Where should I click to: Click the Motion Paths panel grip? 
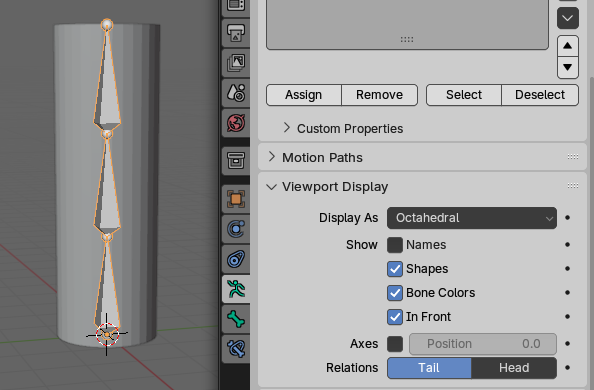pyautogui.click(x=573, y=157)
